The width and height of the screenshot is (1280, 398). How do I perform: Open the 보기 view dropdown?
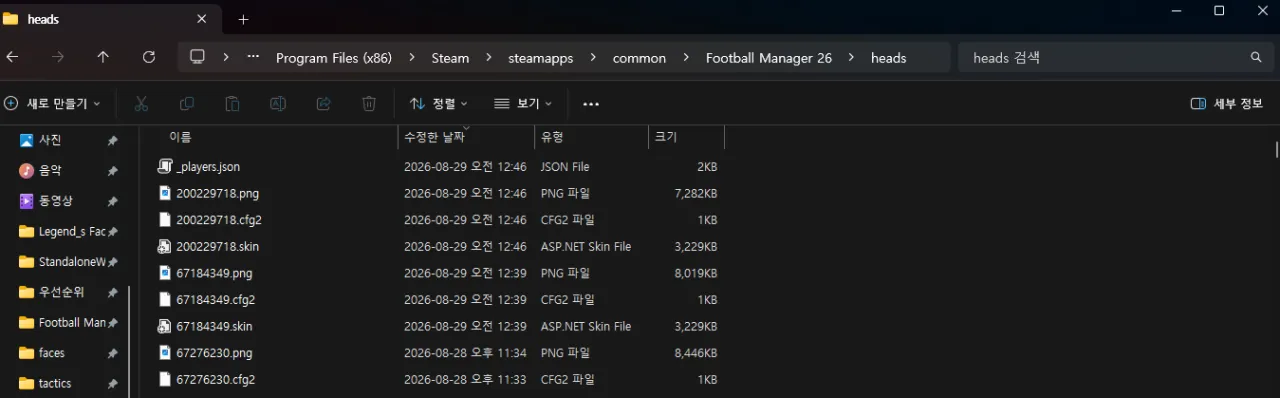tap(523, 103)
